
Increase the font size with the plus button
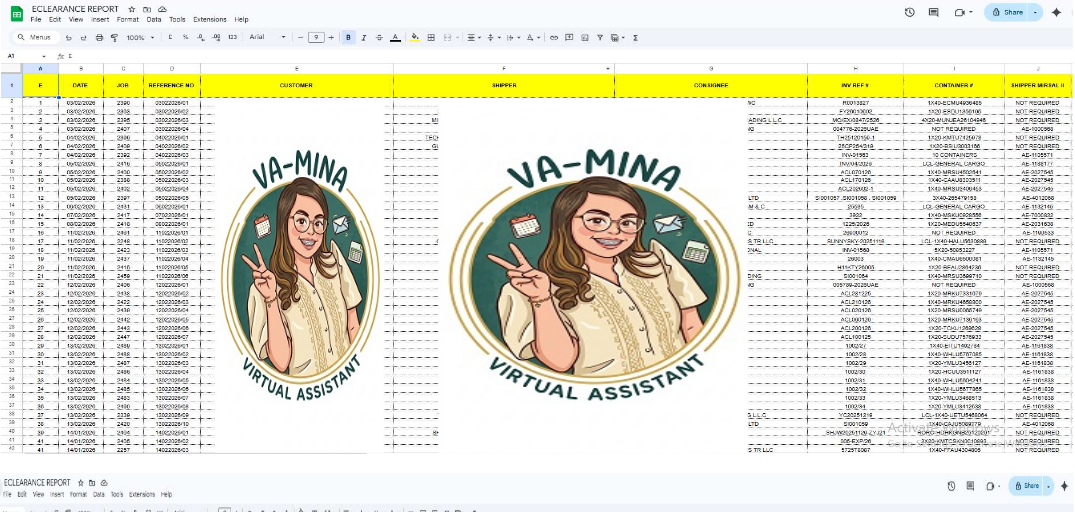(x=332, y=38)
